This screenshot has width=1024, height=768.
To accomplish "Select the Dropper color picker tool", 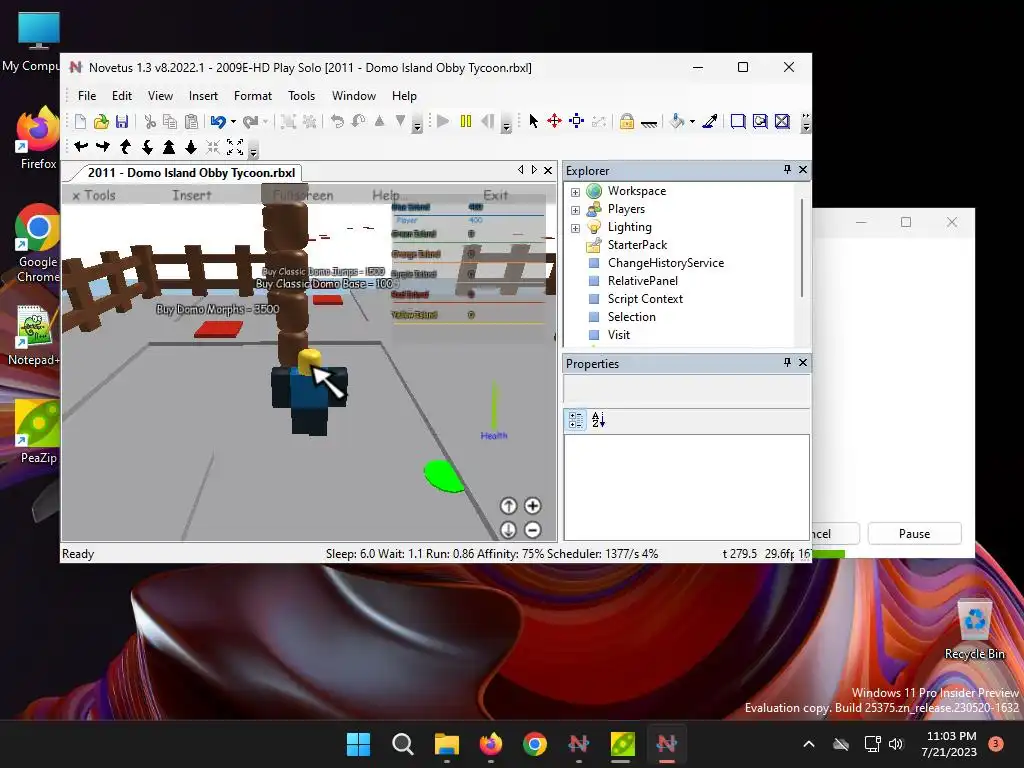I will (x=710, y=121).
